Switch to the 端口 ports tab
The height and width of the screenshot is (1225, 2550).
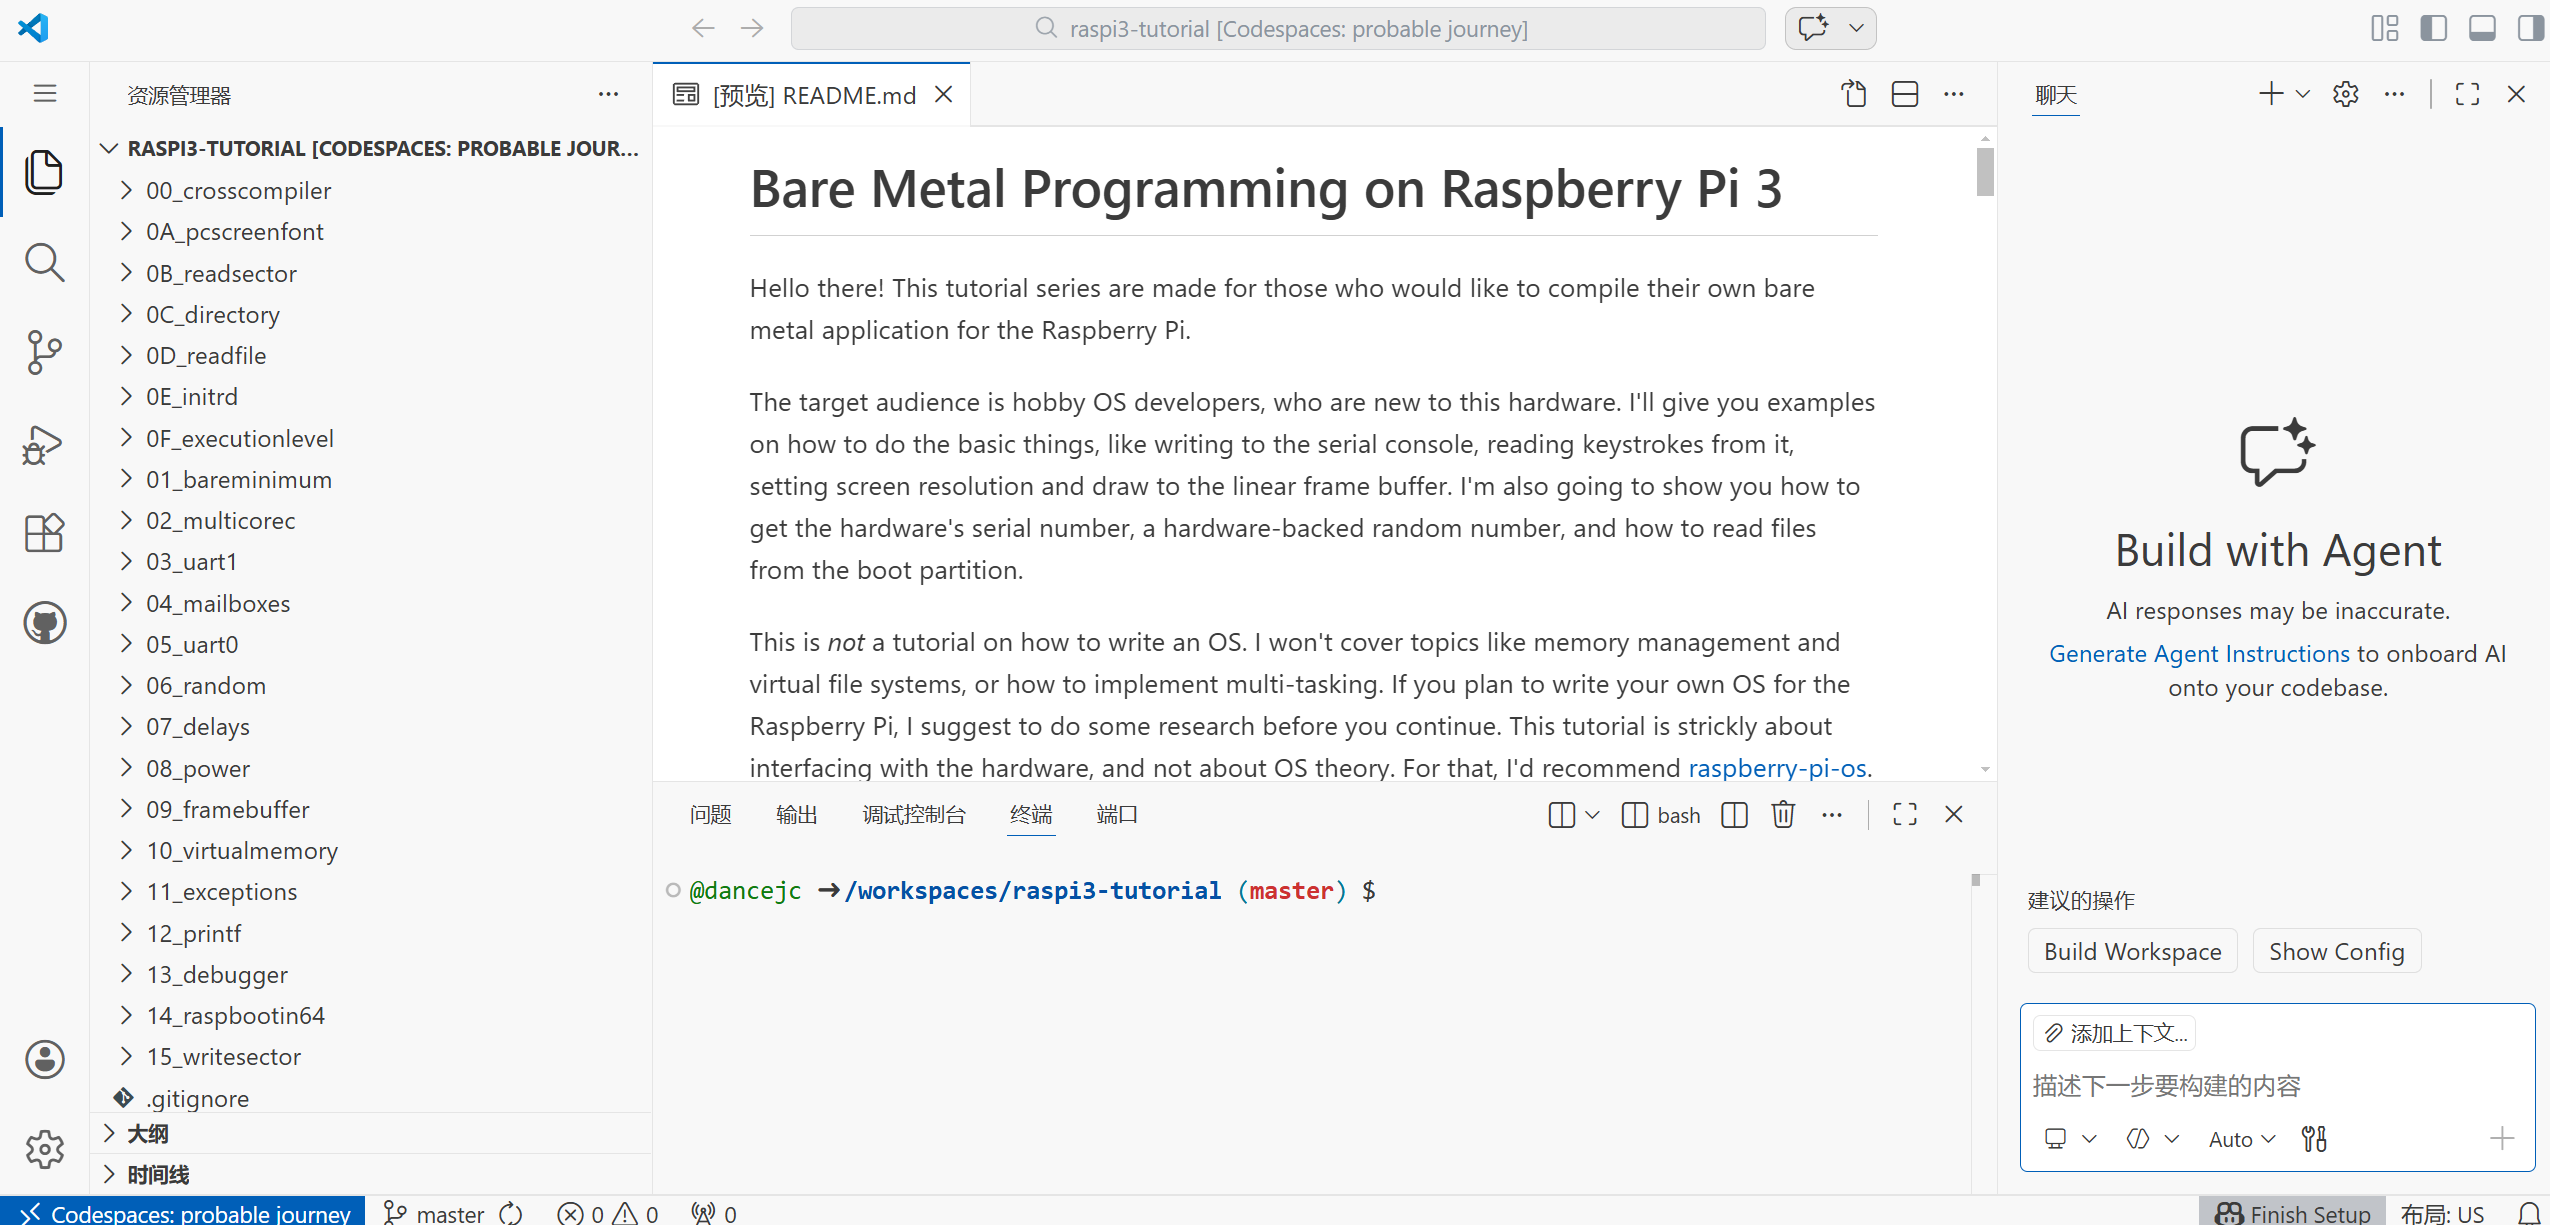1116,815
